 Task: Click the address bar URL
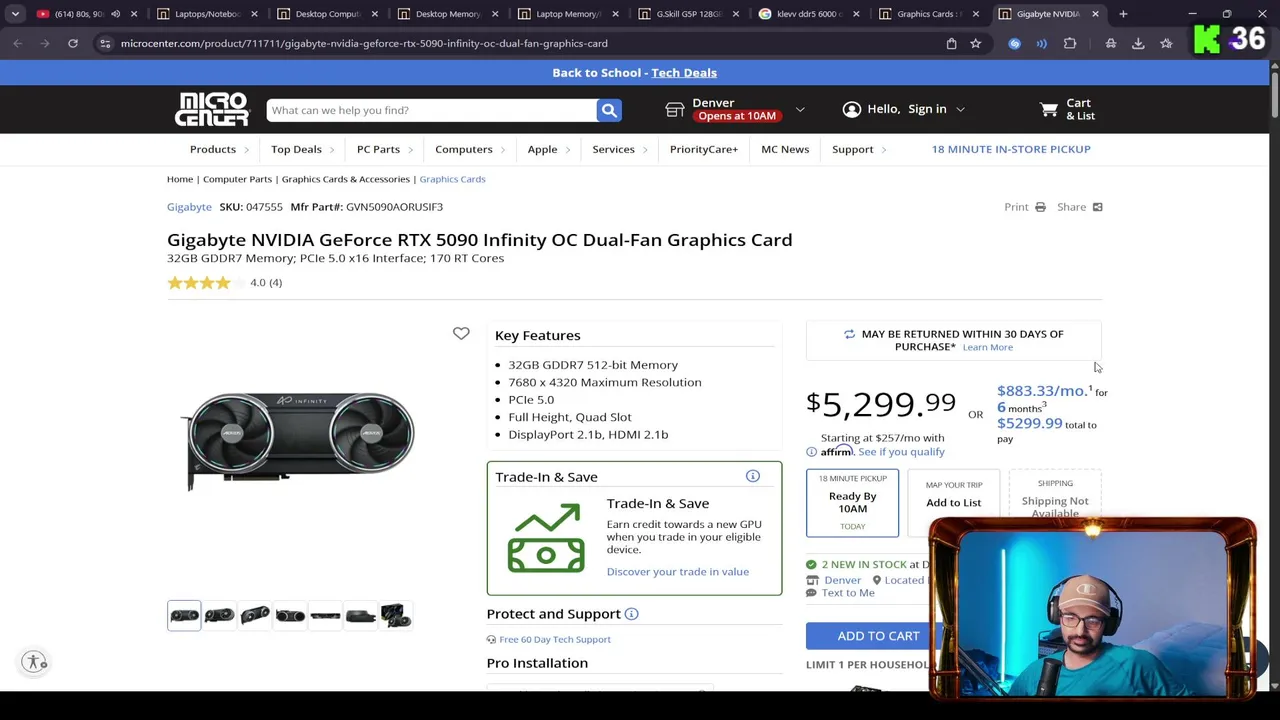point(364,43)
